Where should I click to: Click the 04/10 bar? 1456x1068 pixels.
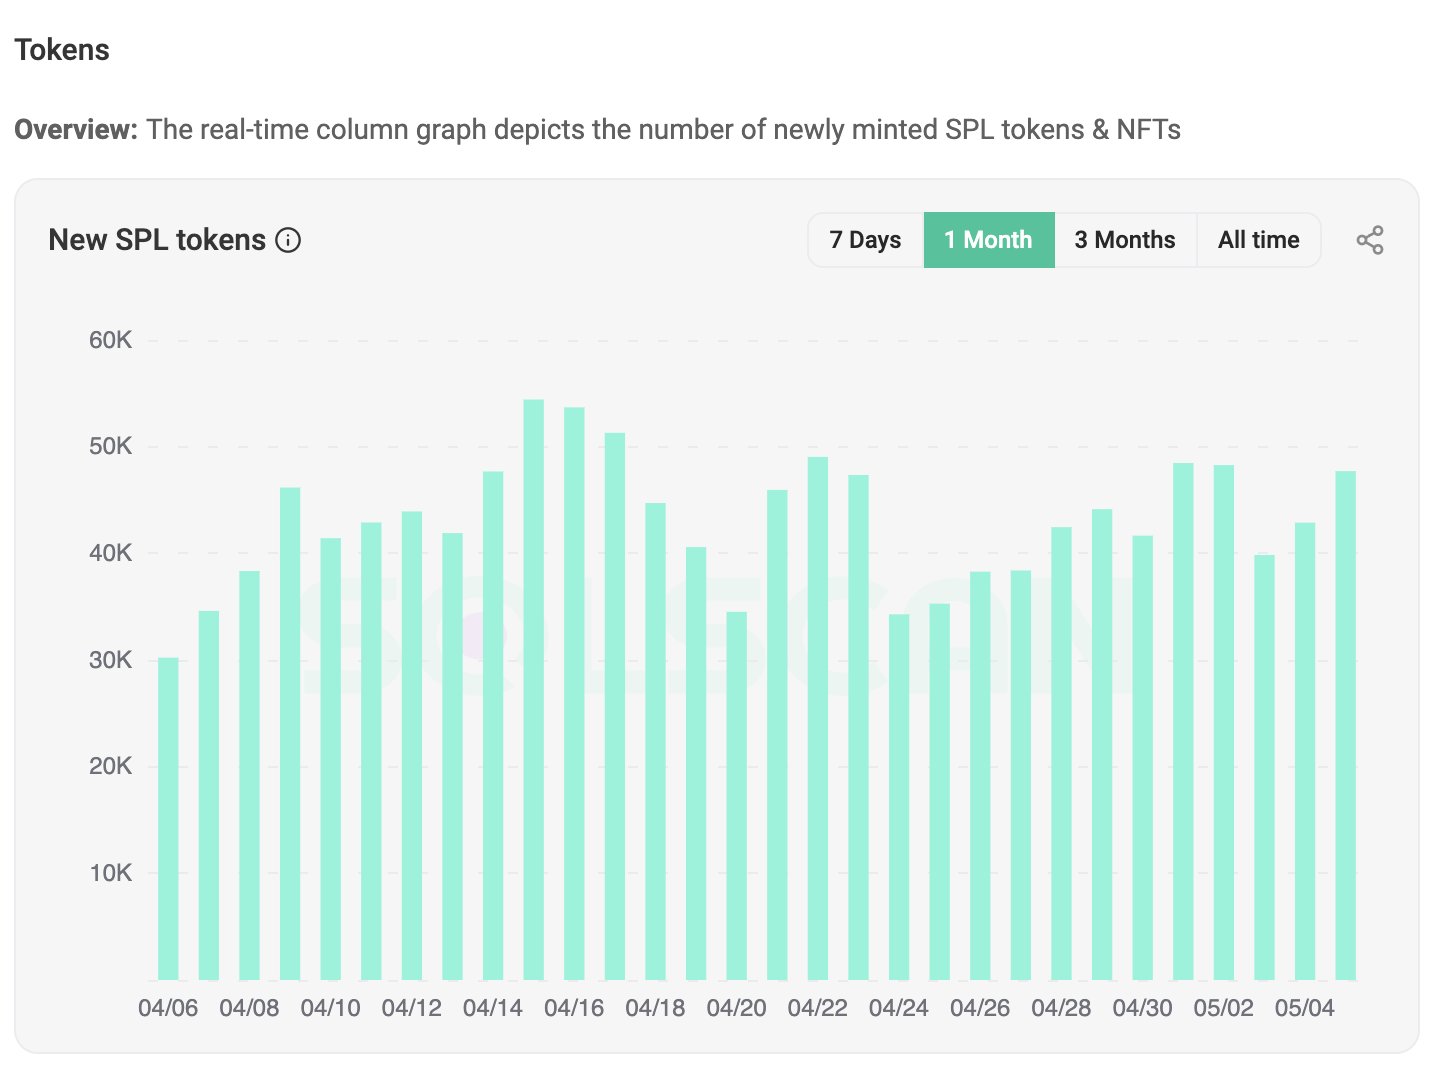pyautogui.click(x=331, y=759)
